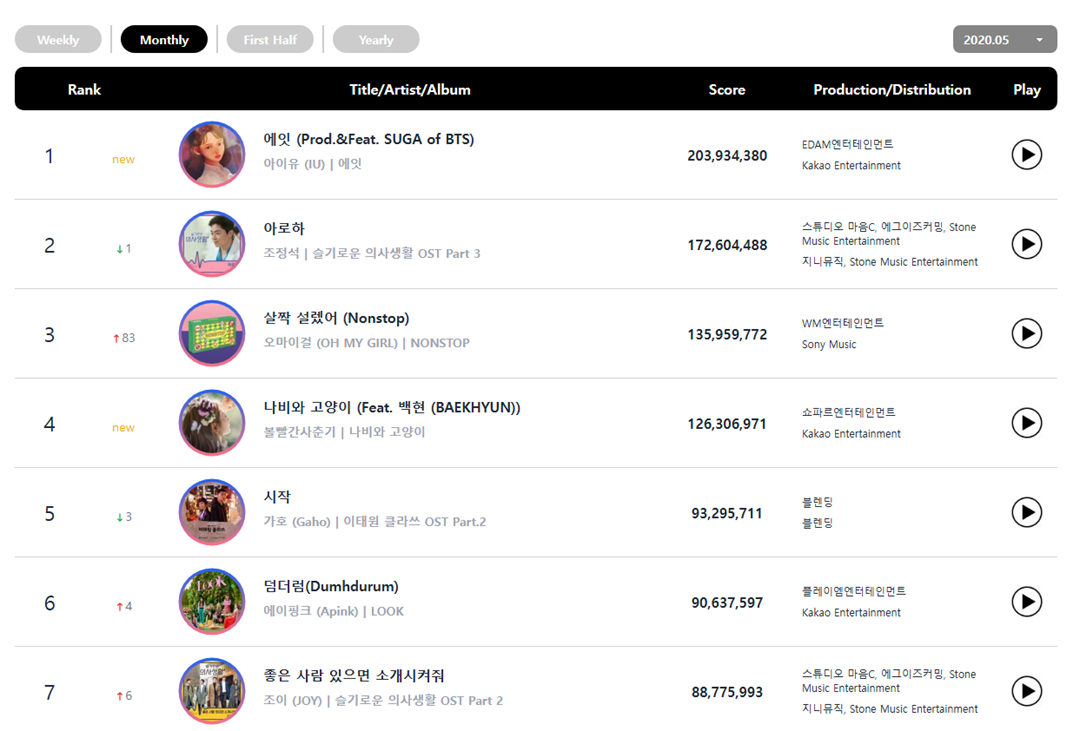This screenshot has height=731, width=1080.
Task: Click the song title 덤더럼(Dumhdurum)
Action: click(x=330, y=586)
